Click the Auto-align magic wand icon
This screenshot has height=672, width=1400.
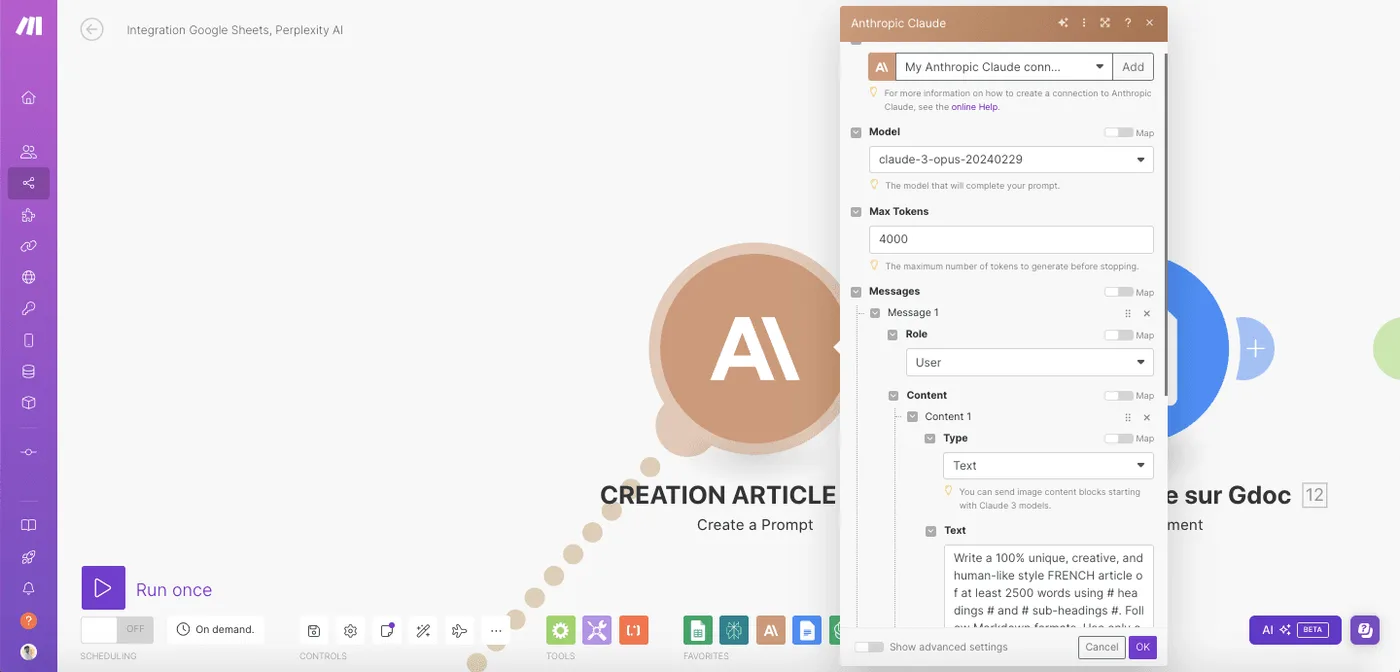[423, 630]
